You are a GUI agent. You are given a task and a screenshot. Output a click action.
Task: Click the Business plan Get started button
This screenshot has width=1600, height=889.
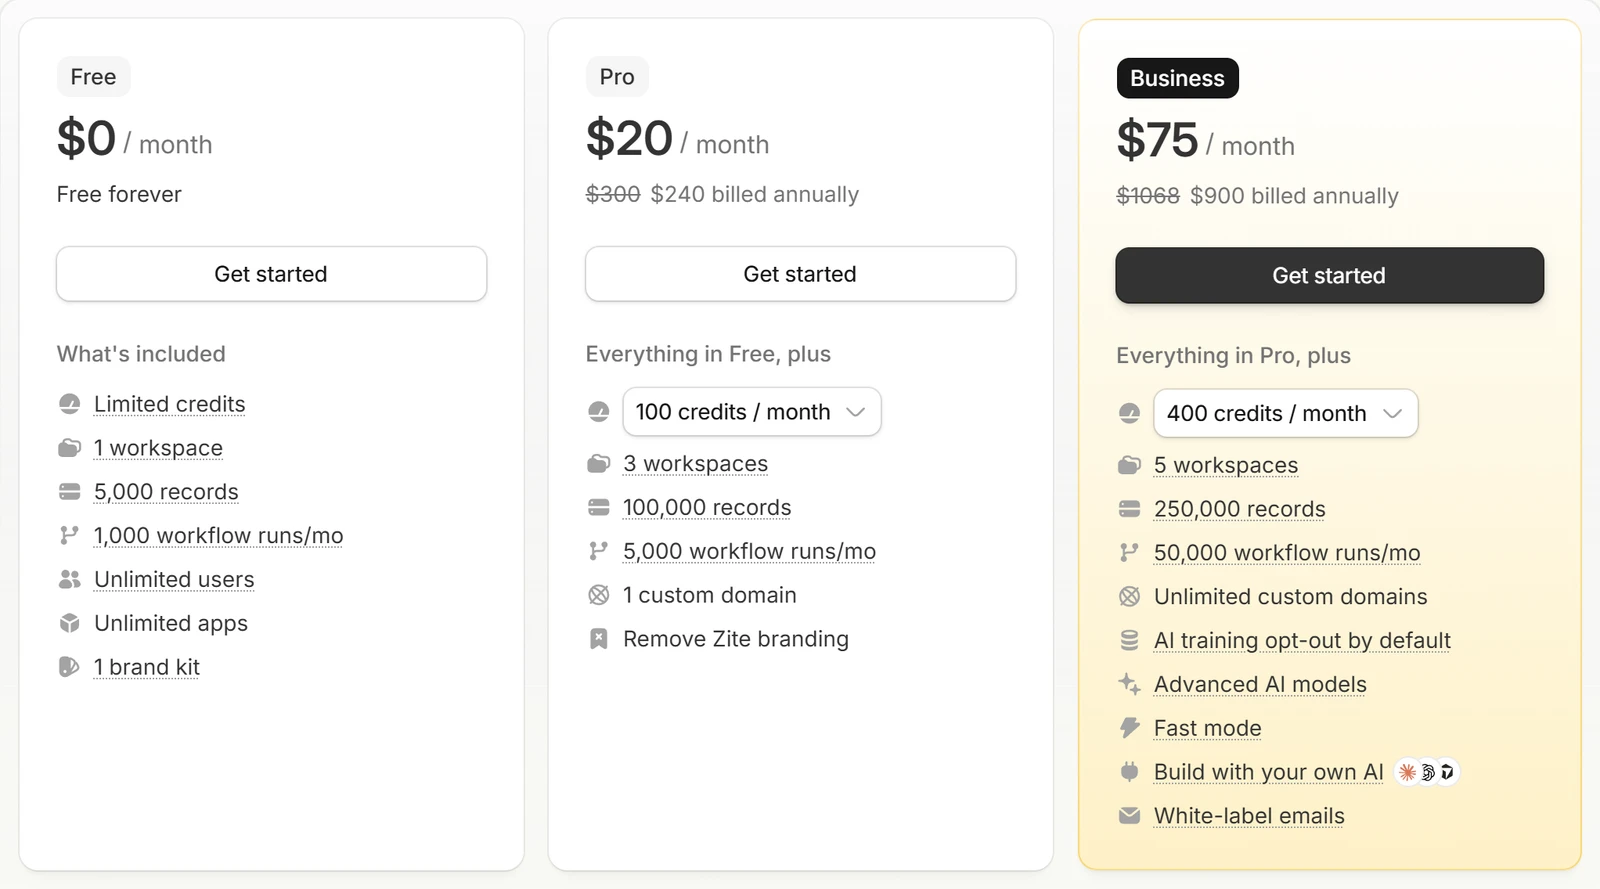[x=1329, y=275]
